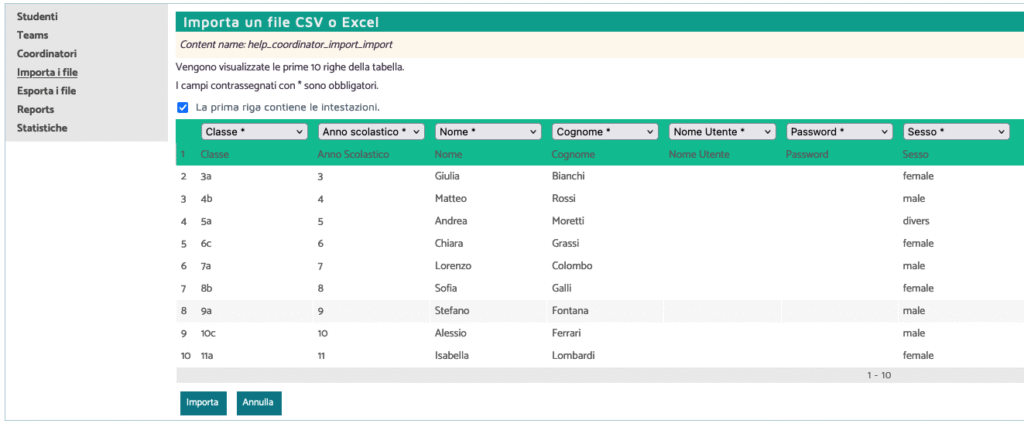1024x427 pixels.
Task: Select Coordinatori in the sidebar menu
Action: click(x=47, y=54)
